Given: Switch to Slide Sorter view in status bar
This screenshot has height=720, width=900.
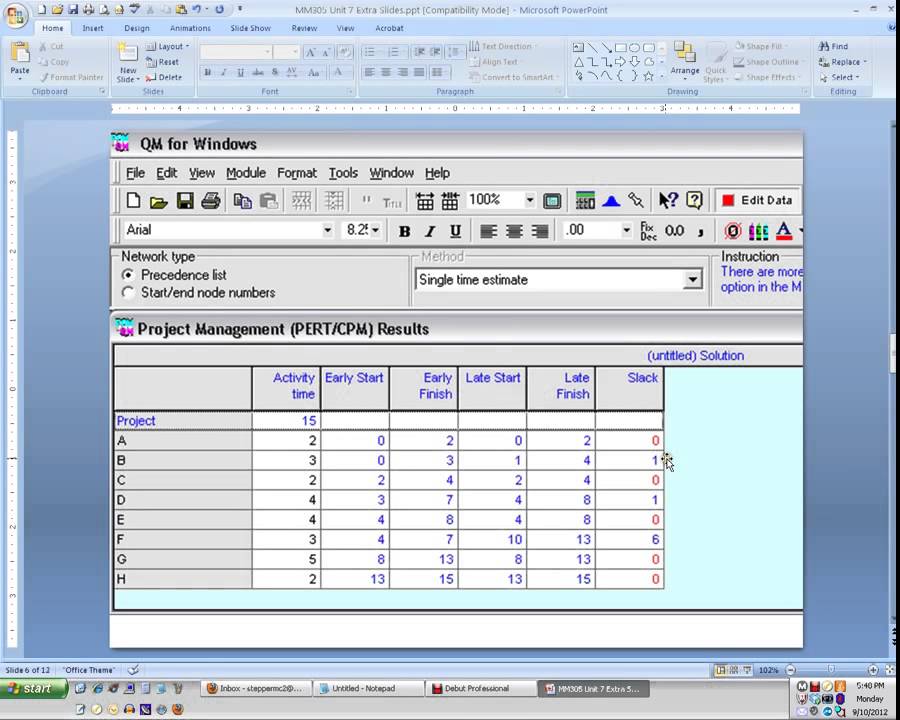Looking at the screenshot, I should (x=734, y=670).
